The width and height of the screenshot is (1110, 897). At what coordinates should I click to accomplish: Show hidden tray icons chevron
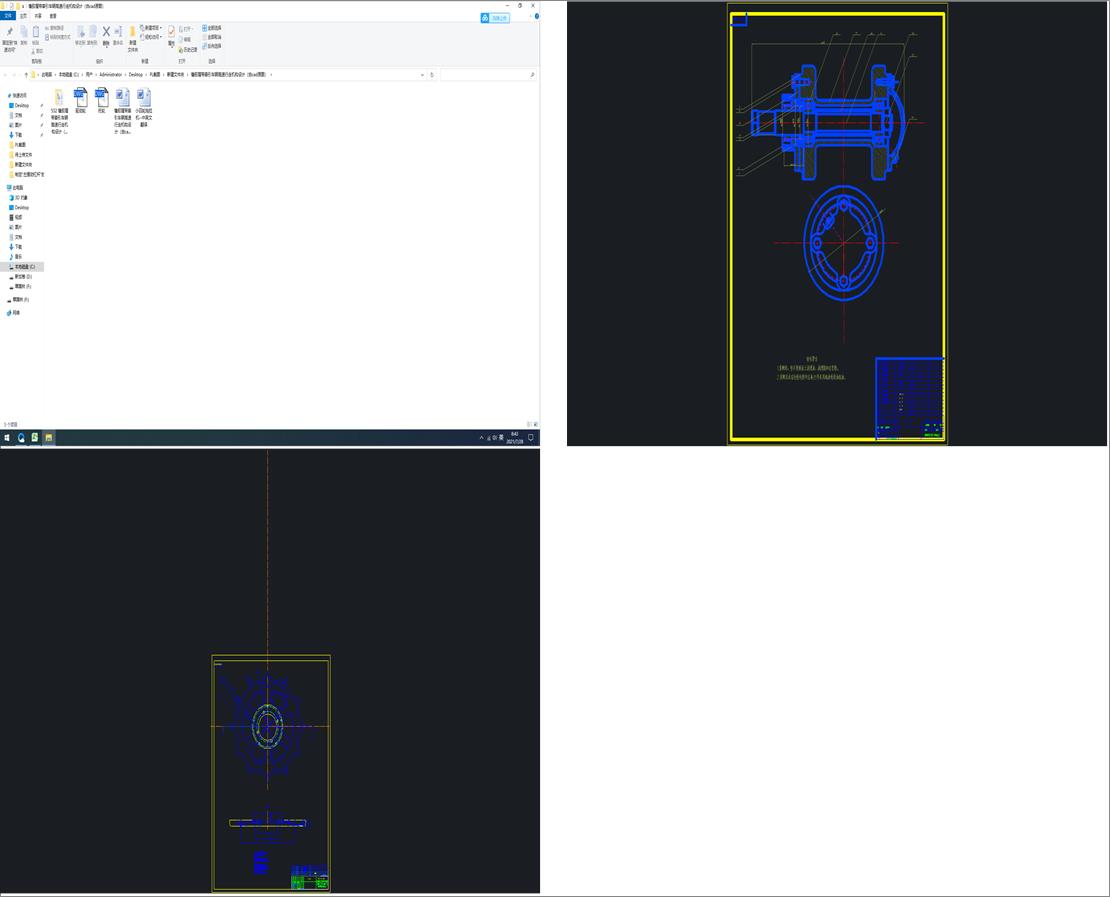[481, 438]
